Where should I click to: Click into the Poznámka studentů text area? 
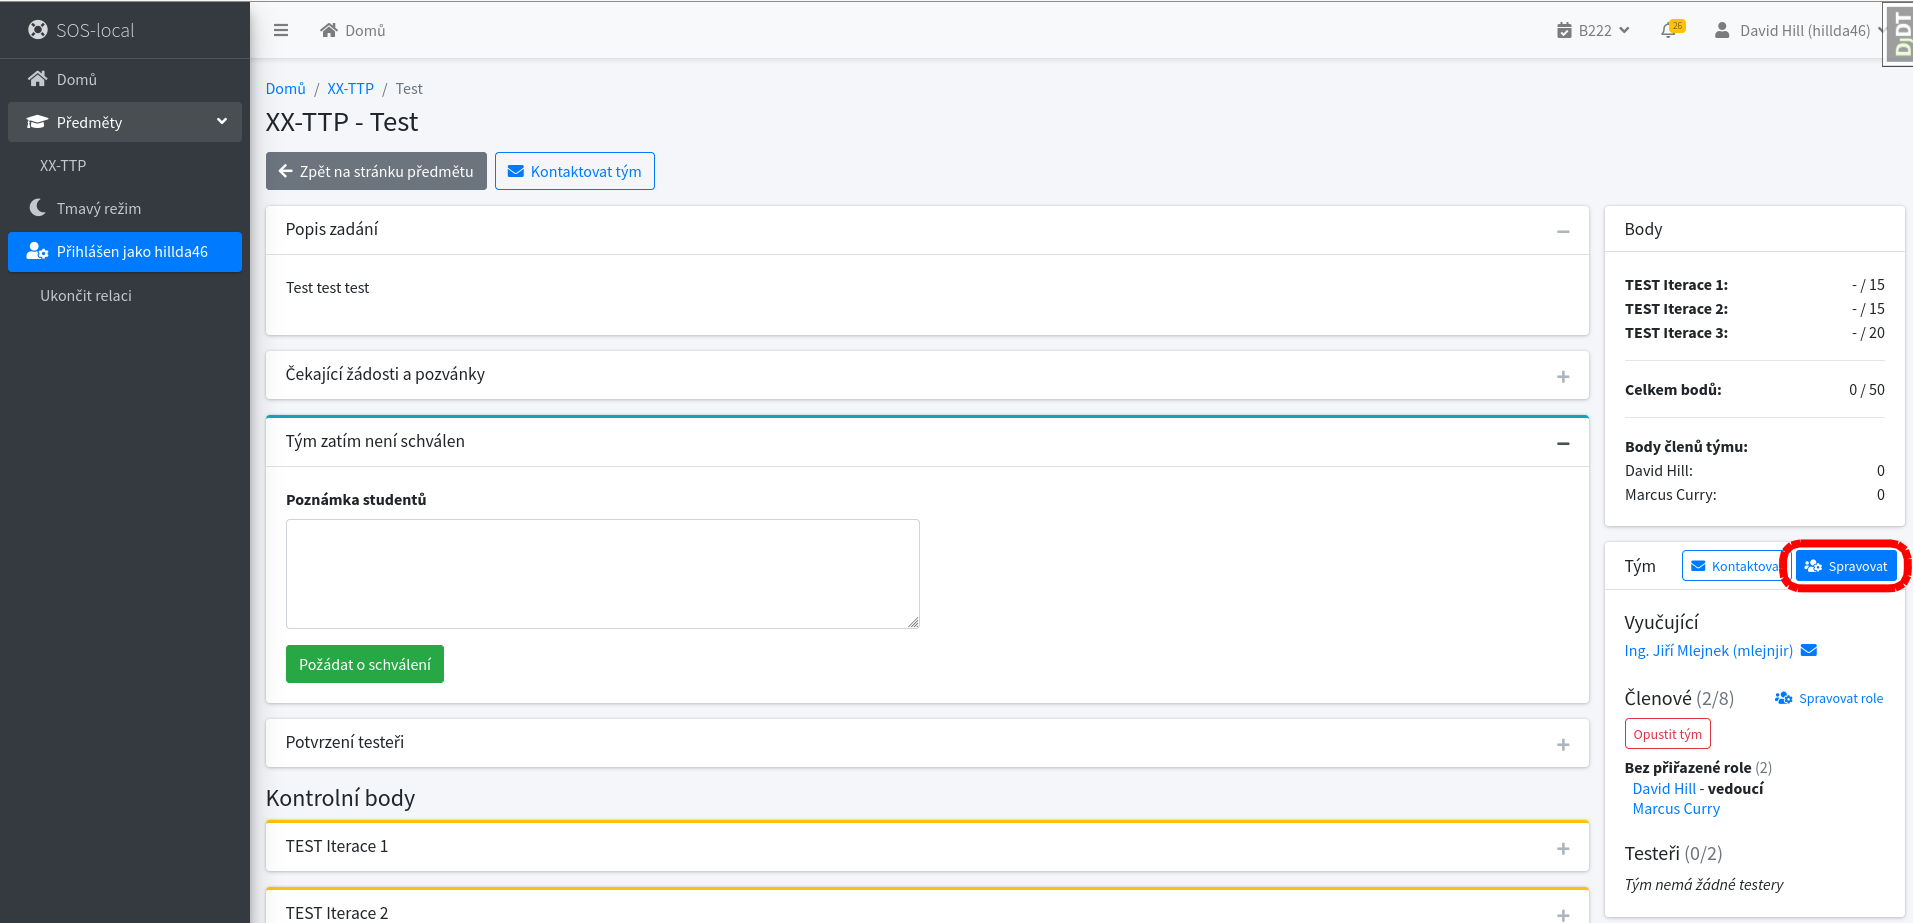[x=602, y=573]
